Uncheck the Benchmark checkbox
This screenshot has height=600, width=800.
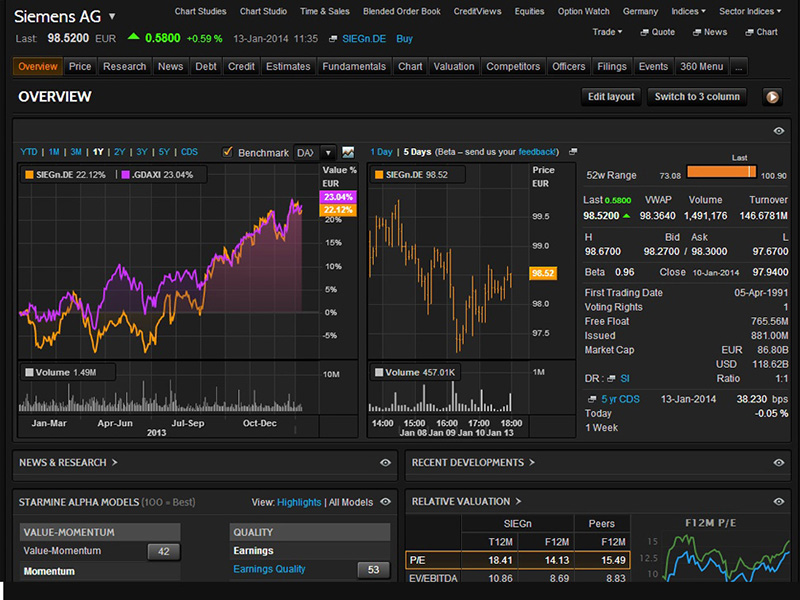click(227, 152)
